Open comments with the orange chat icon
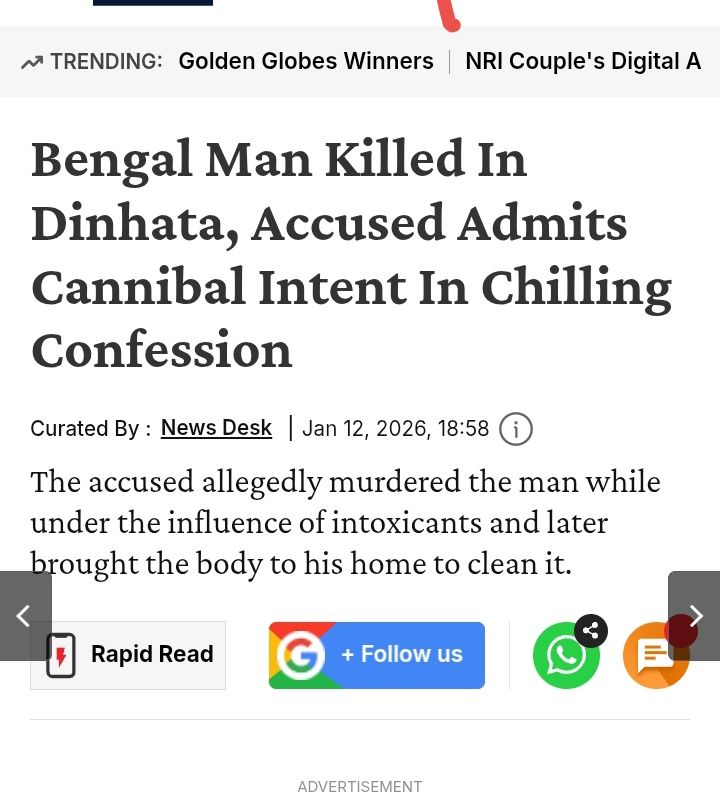Screen dimensions: 720x812 654,658
